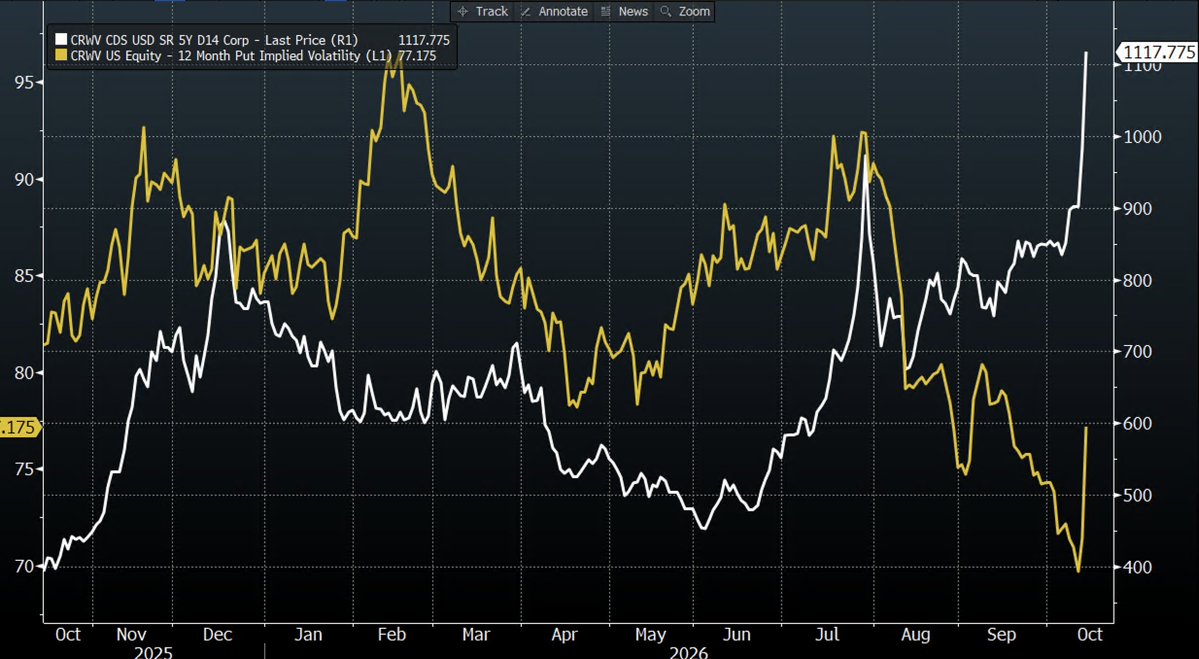Select the Zoom magnifier tool

(686, 11)
